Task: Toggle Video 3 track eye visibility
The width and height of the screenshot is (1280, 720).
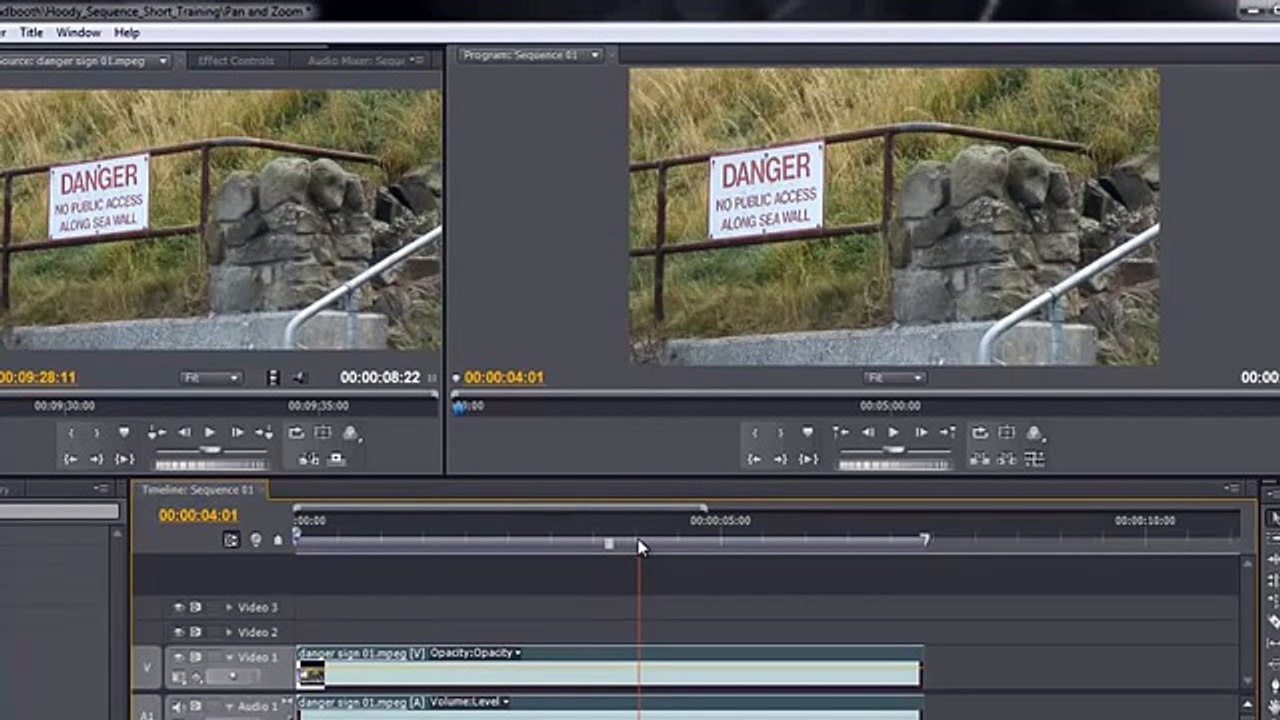Action: [179, 607]
